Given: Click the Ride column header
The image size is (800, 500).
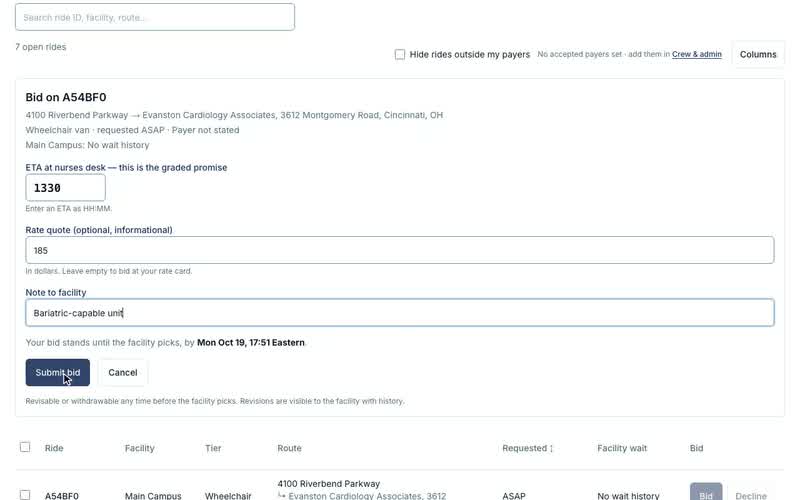Looking at the screenshot, I should (x=54, y=448).
